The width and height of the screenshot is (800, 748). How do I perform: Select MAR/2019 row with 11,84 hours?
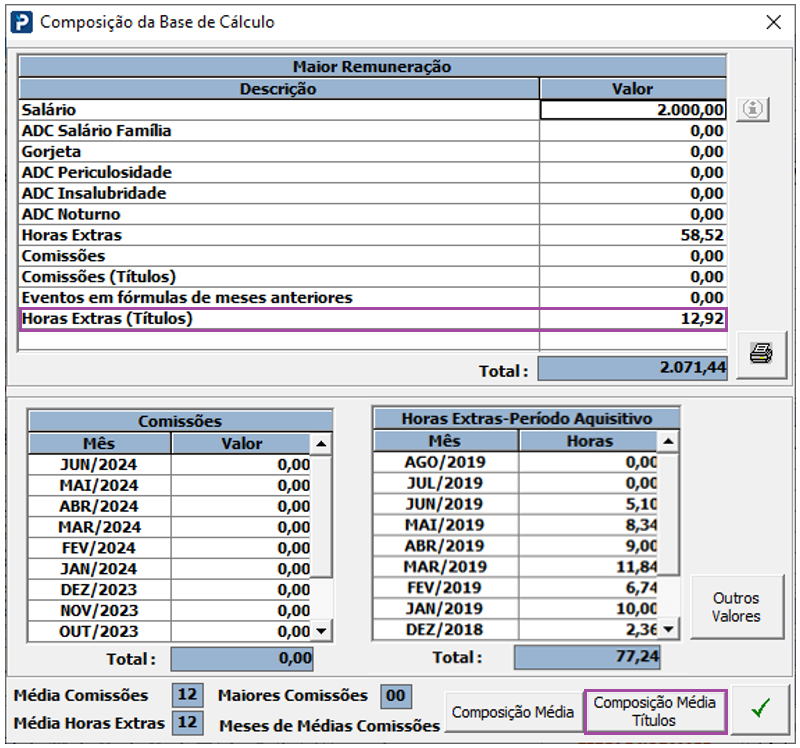[516, 567]
